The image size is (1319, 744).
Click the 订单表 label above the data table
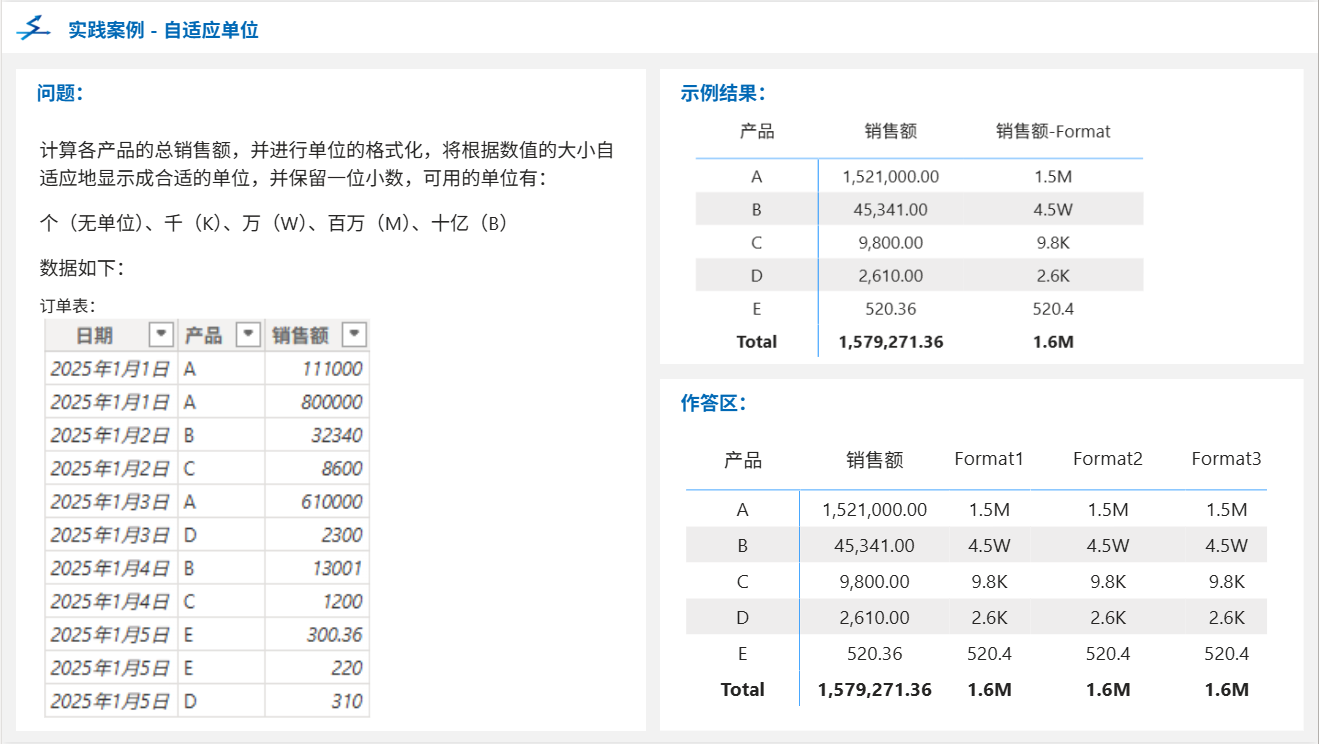point(67,307)
